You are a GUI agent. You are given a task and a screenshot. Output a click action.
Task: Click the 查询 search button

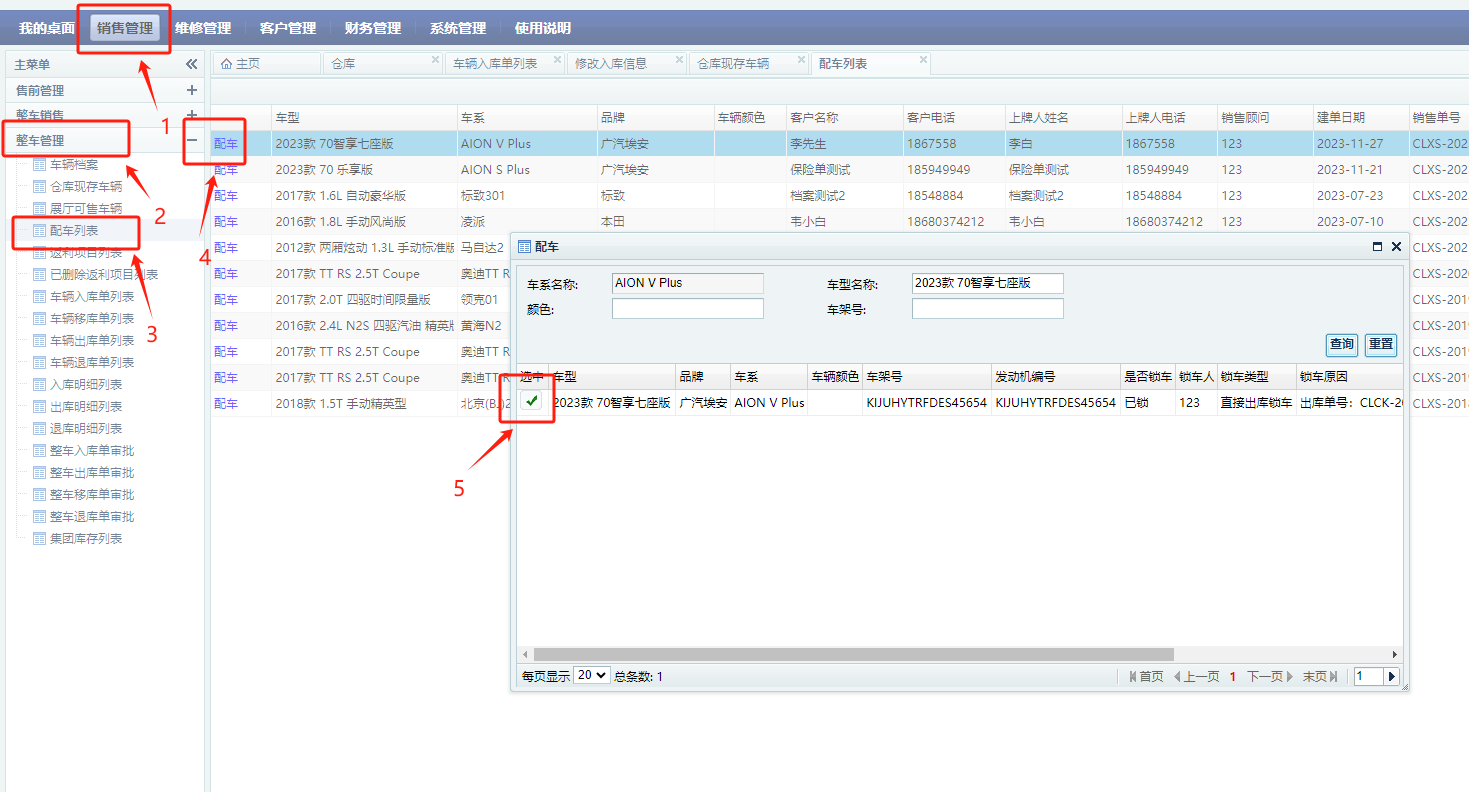click(x=1341, y=344)
